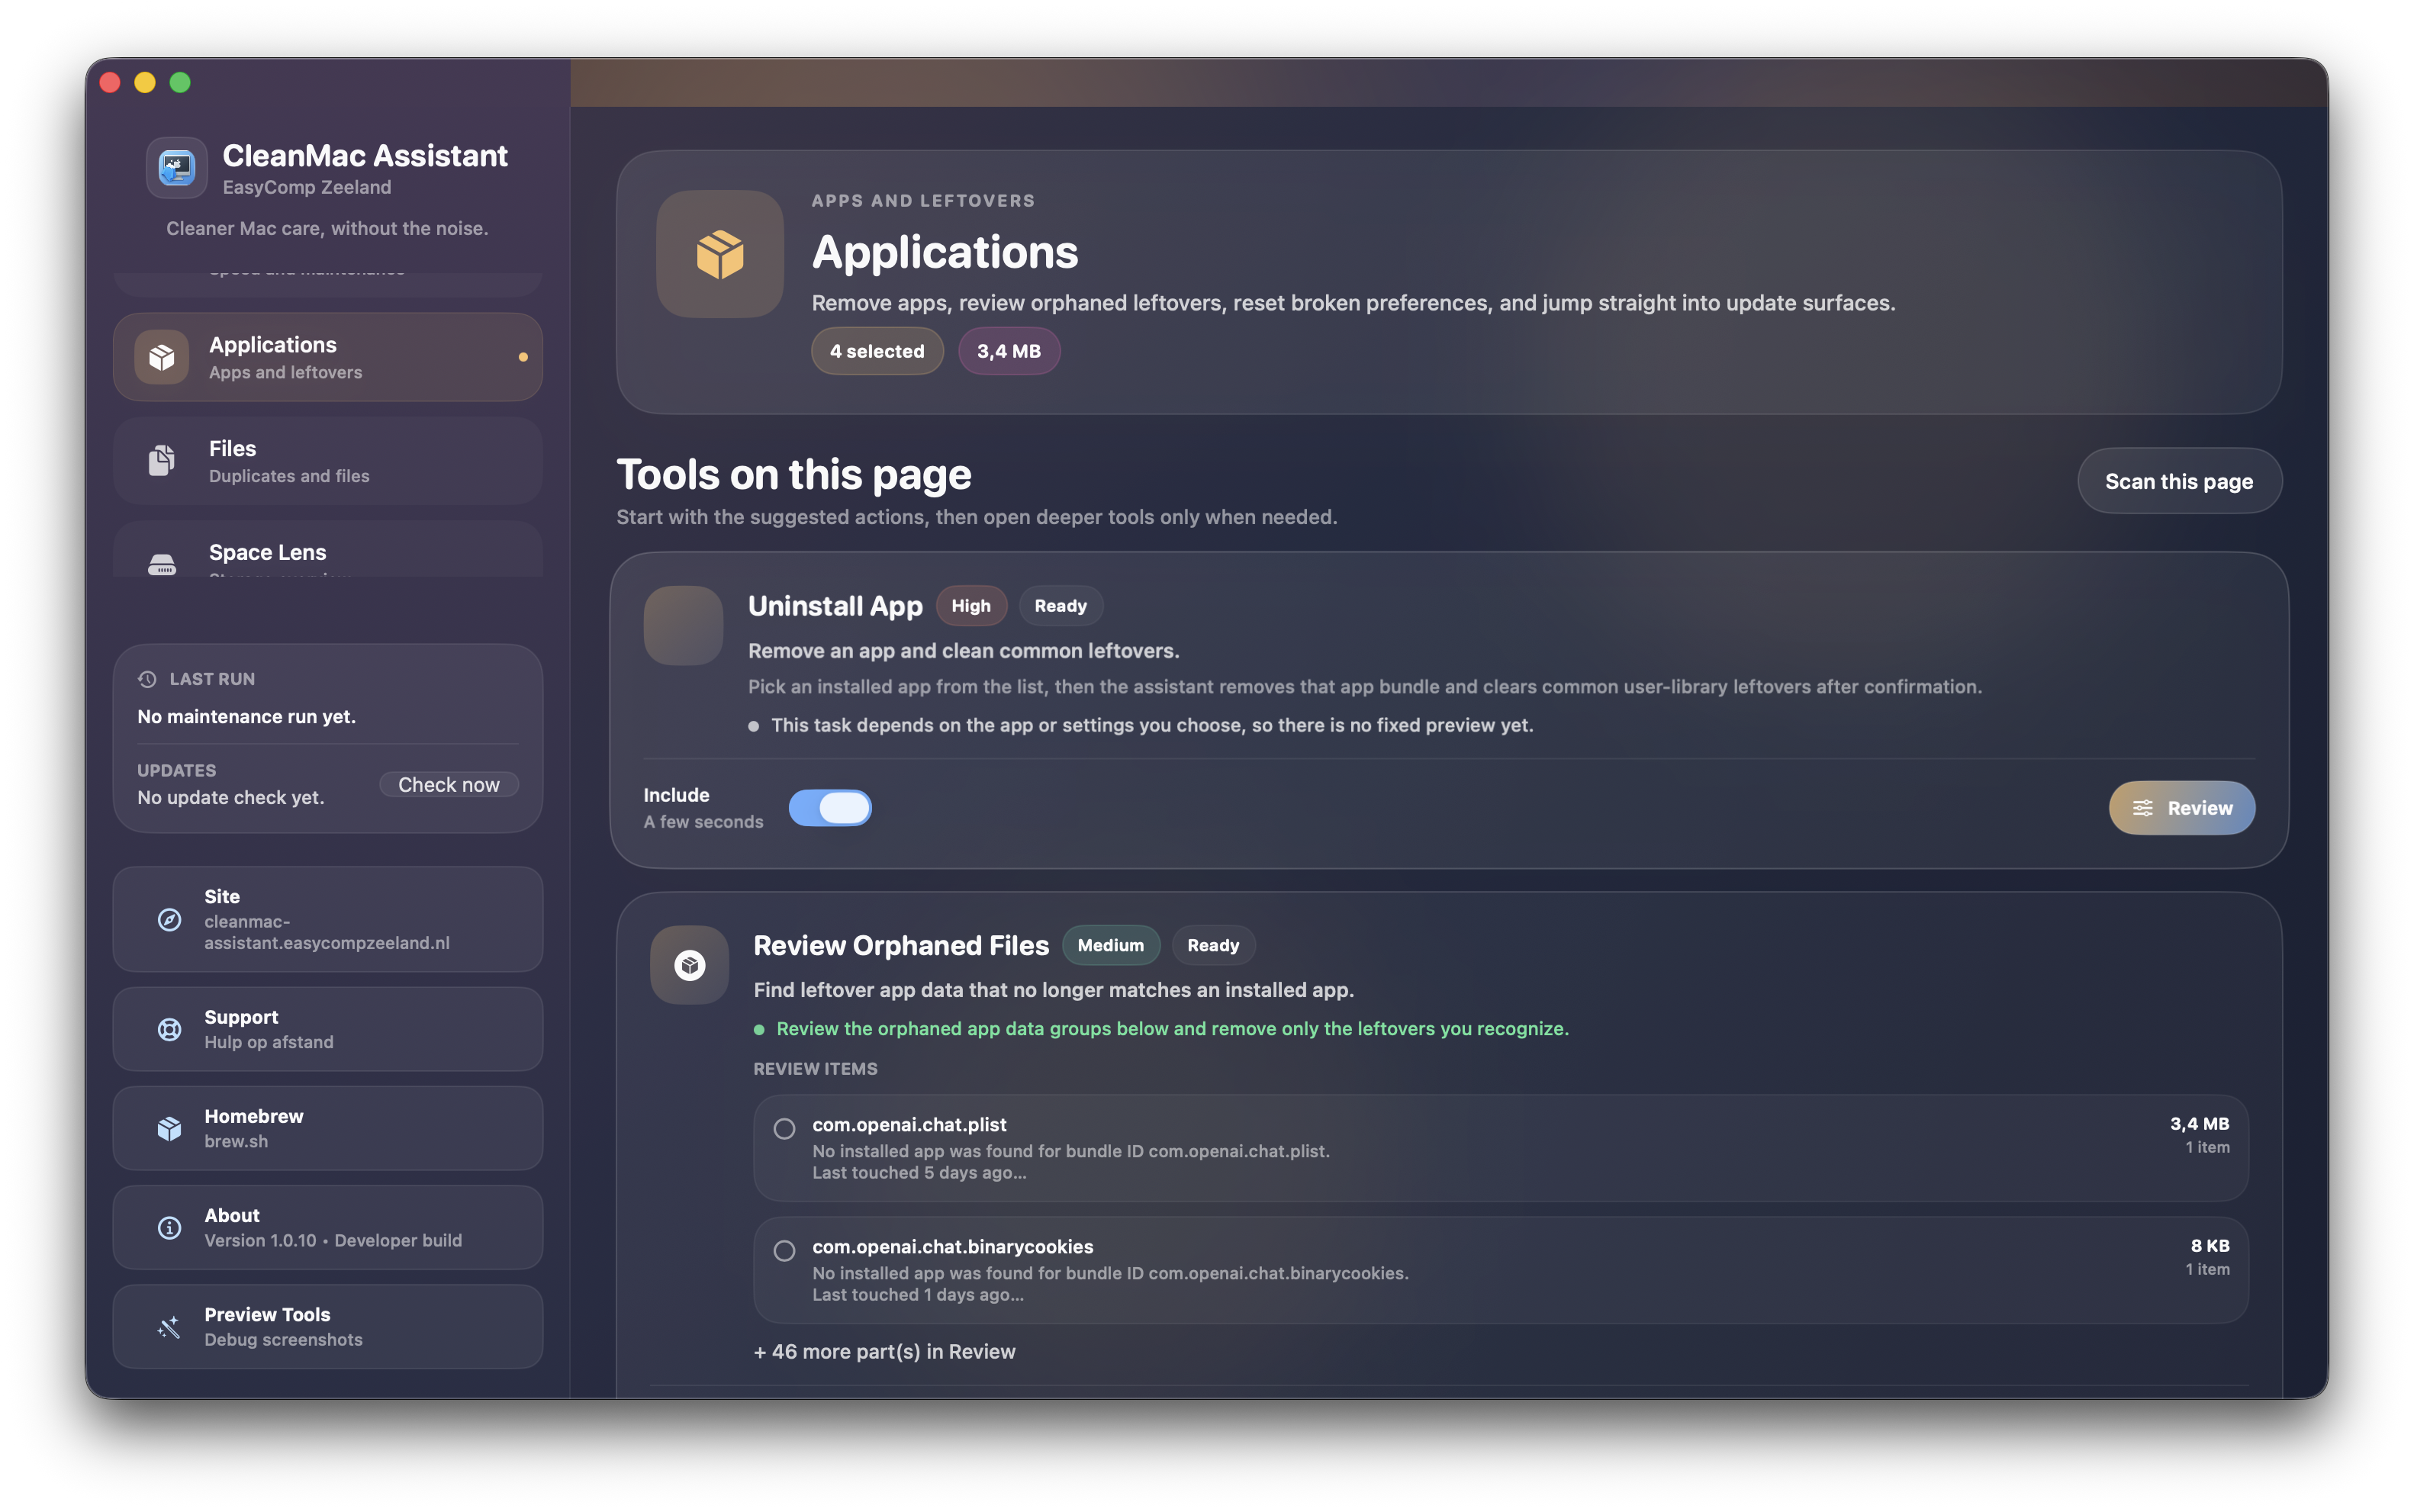Open the 4 selected badge
This screenshot has width=2414, height=1512.
[x=876, y=350]
